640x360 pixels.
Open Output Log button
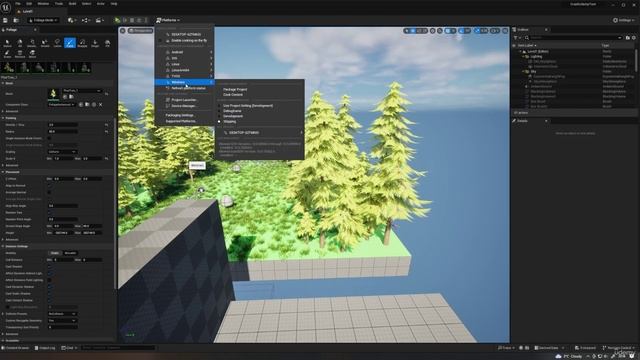(x=45, y=348)
